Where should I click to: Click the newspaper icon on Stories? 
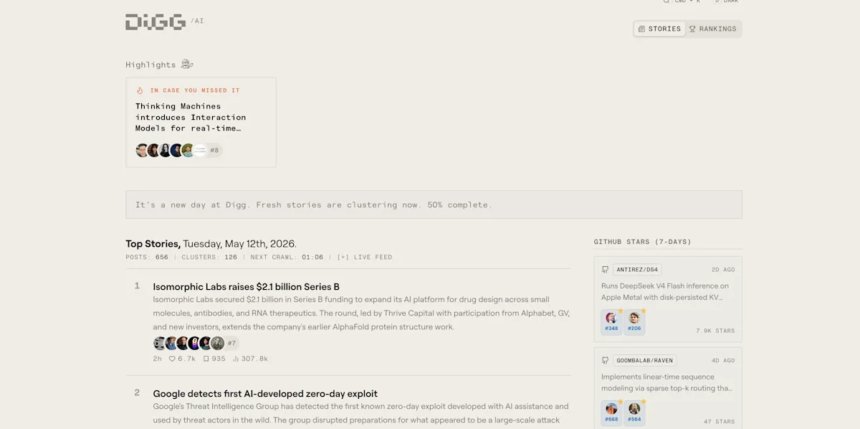coord(641,29)
